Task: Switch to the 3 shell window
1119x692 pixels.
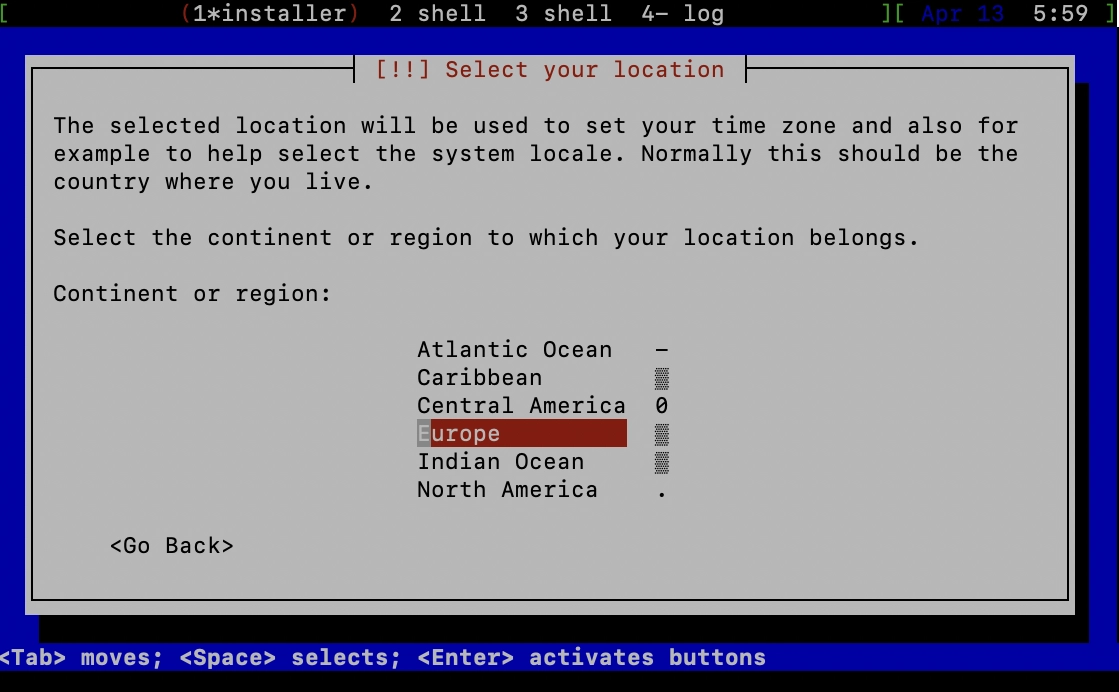Action: click(563, 14)
